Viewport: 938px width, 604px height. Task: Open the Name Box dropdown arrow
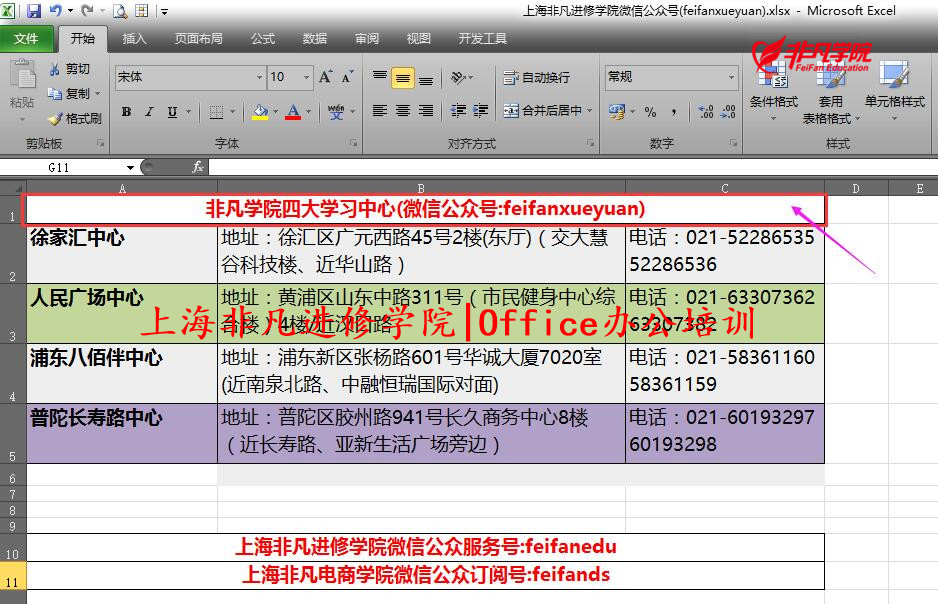tap(130, 167)
